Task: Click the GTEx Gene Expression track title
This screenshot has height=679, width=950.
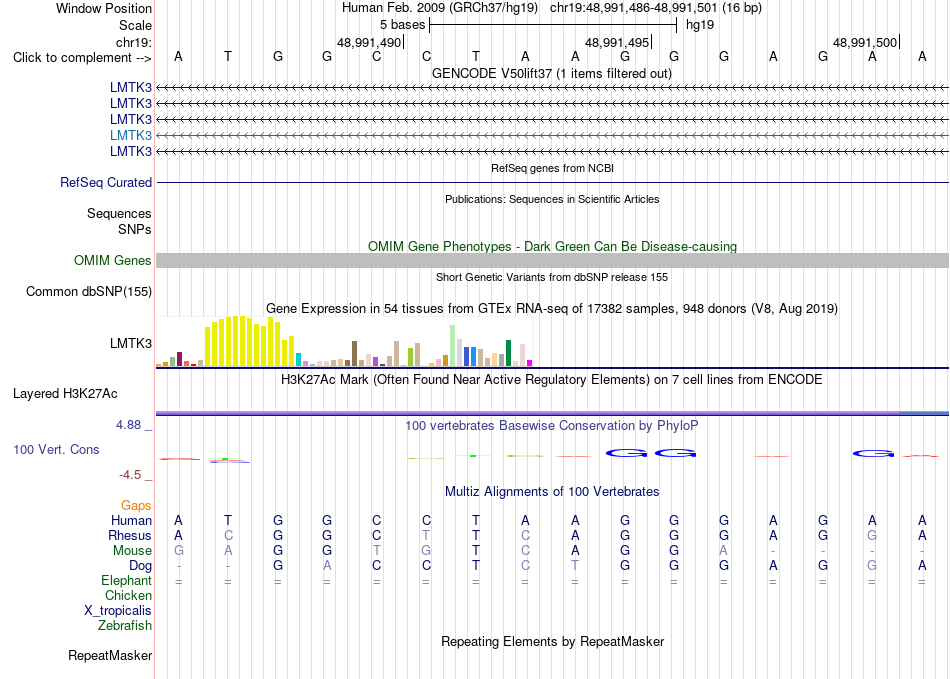Action: (552, 309)
